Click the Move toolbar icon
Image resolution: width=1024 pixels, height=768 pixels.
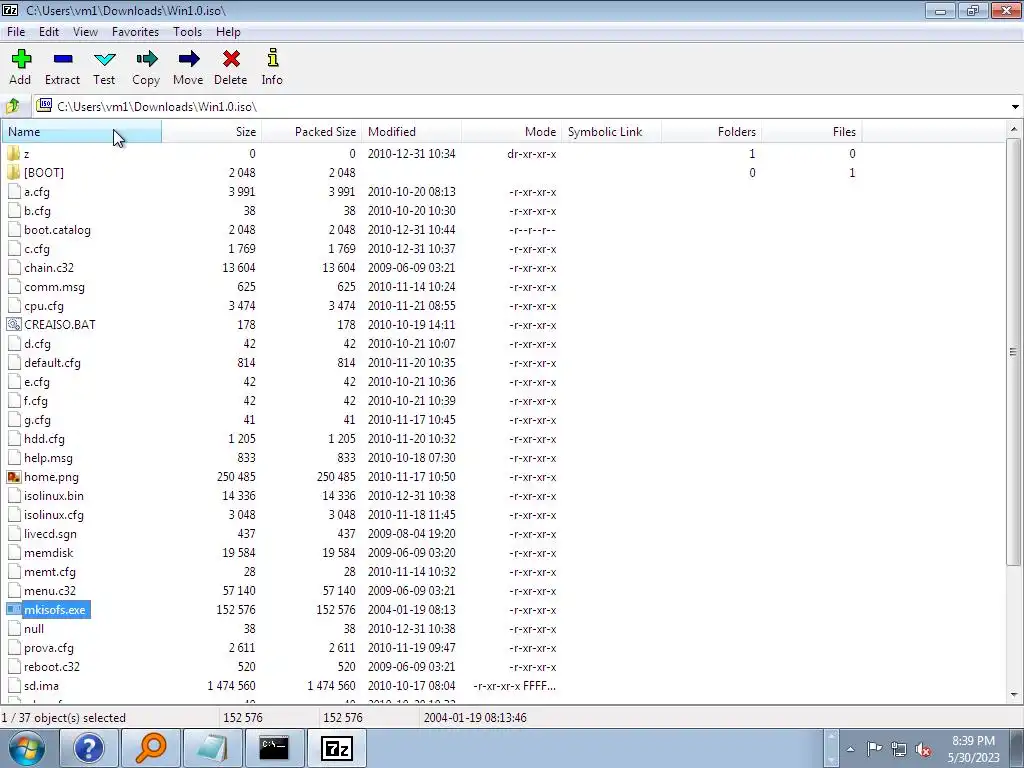click(x=189, y=59)
